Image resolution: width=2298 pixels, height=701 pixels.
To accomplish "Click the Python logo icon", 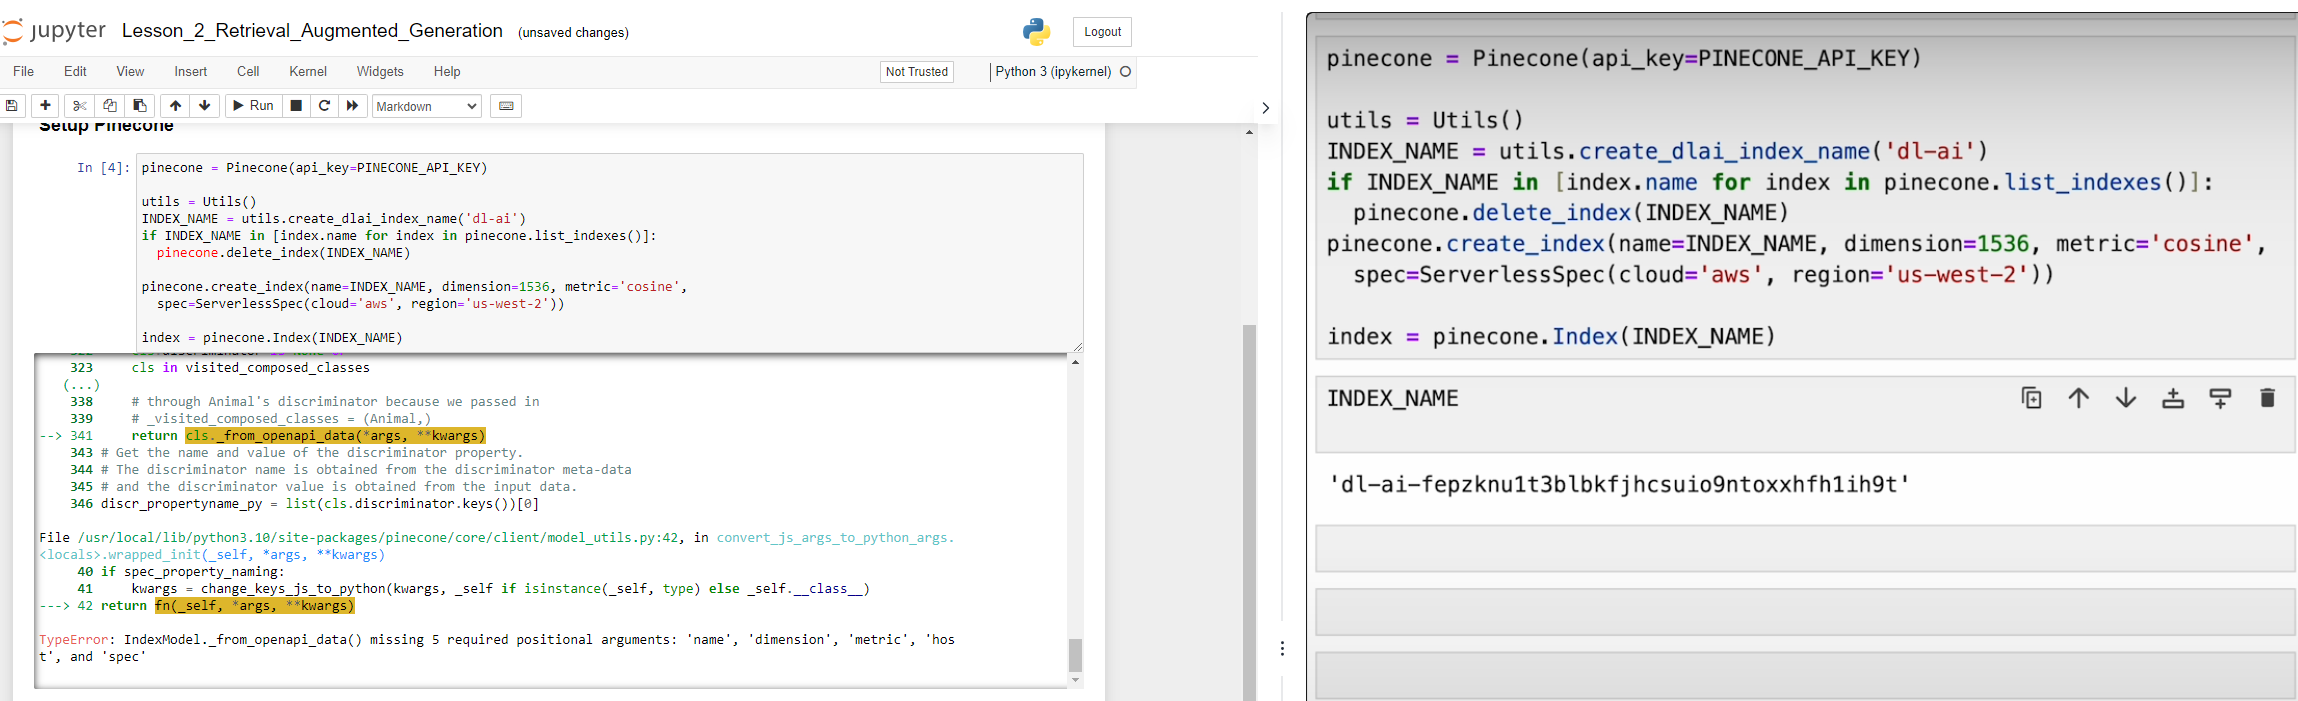I will click(1037, 32).
